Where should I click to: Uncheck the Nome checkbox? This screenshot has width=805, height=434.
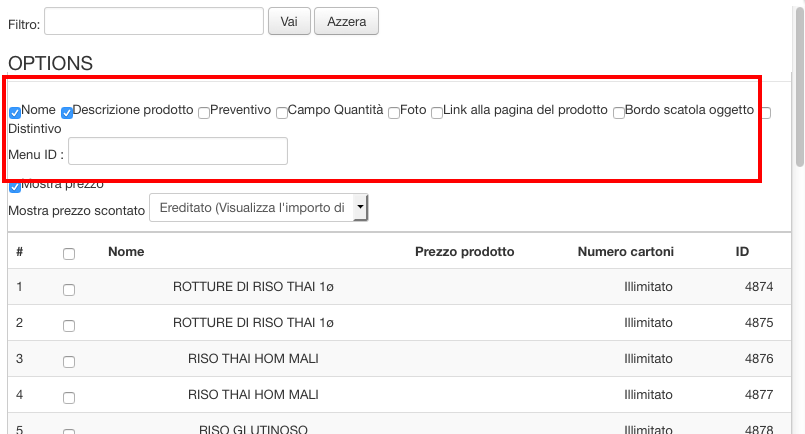click(15, 113)
